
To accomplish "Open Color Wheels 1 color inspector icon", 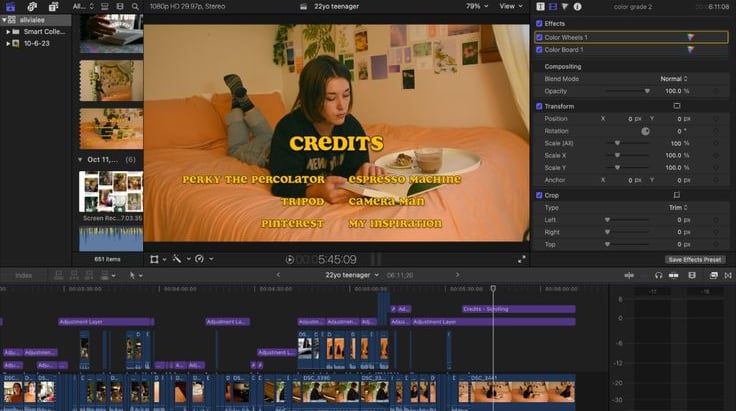I will coord(690,37).
